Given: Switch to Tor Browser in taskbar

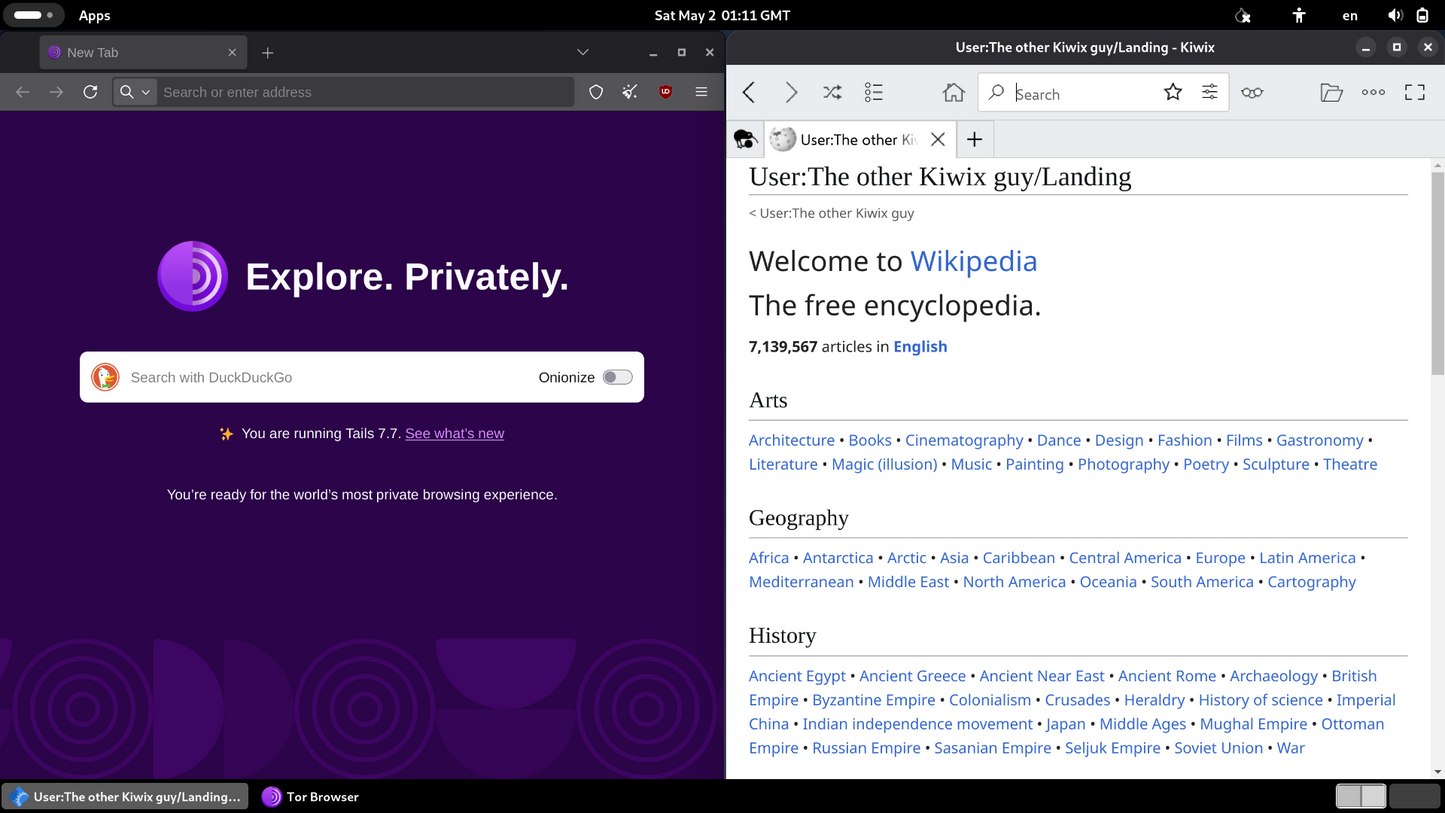Looking at the screenshot, I should tap(311, 797).
